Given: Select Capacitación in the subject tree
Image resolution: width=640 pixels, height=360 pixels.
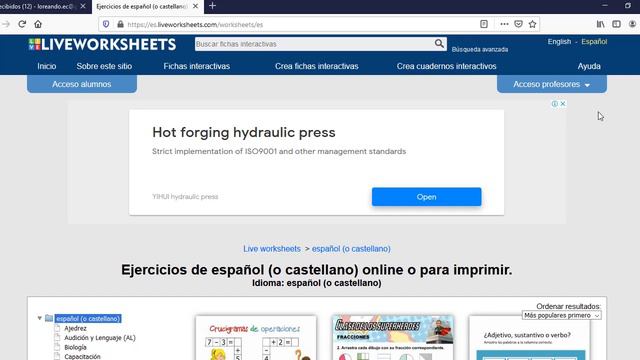Looking at the screenshot, I should pos(82,356).
